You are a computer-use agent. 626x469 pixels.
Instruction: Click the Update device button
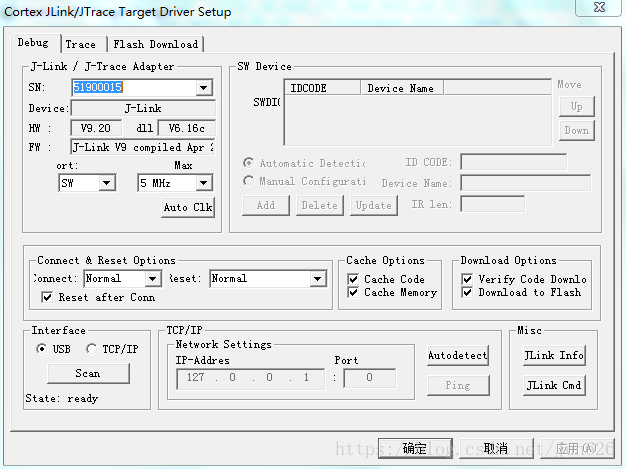pos(374,206)
